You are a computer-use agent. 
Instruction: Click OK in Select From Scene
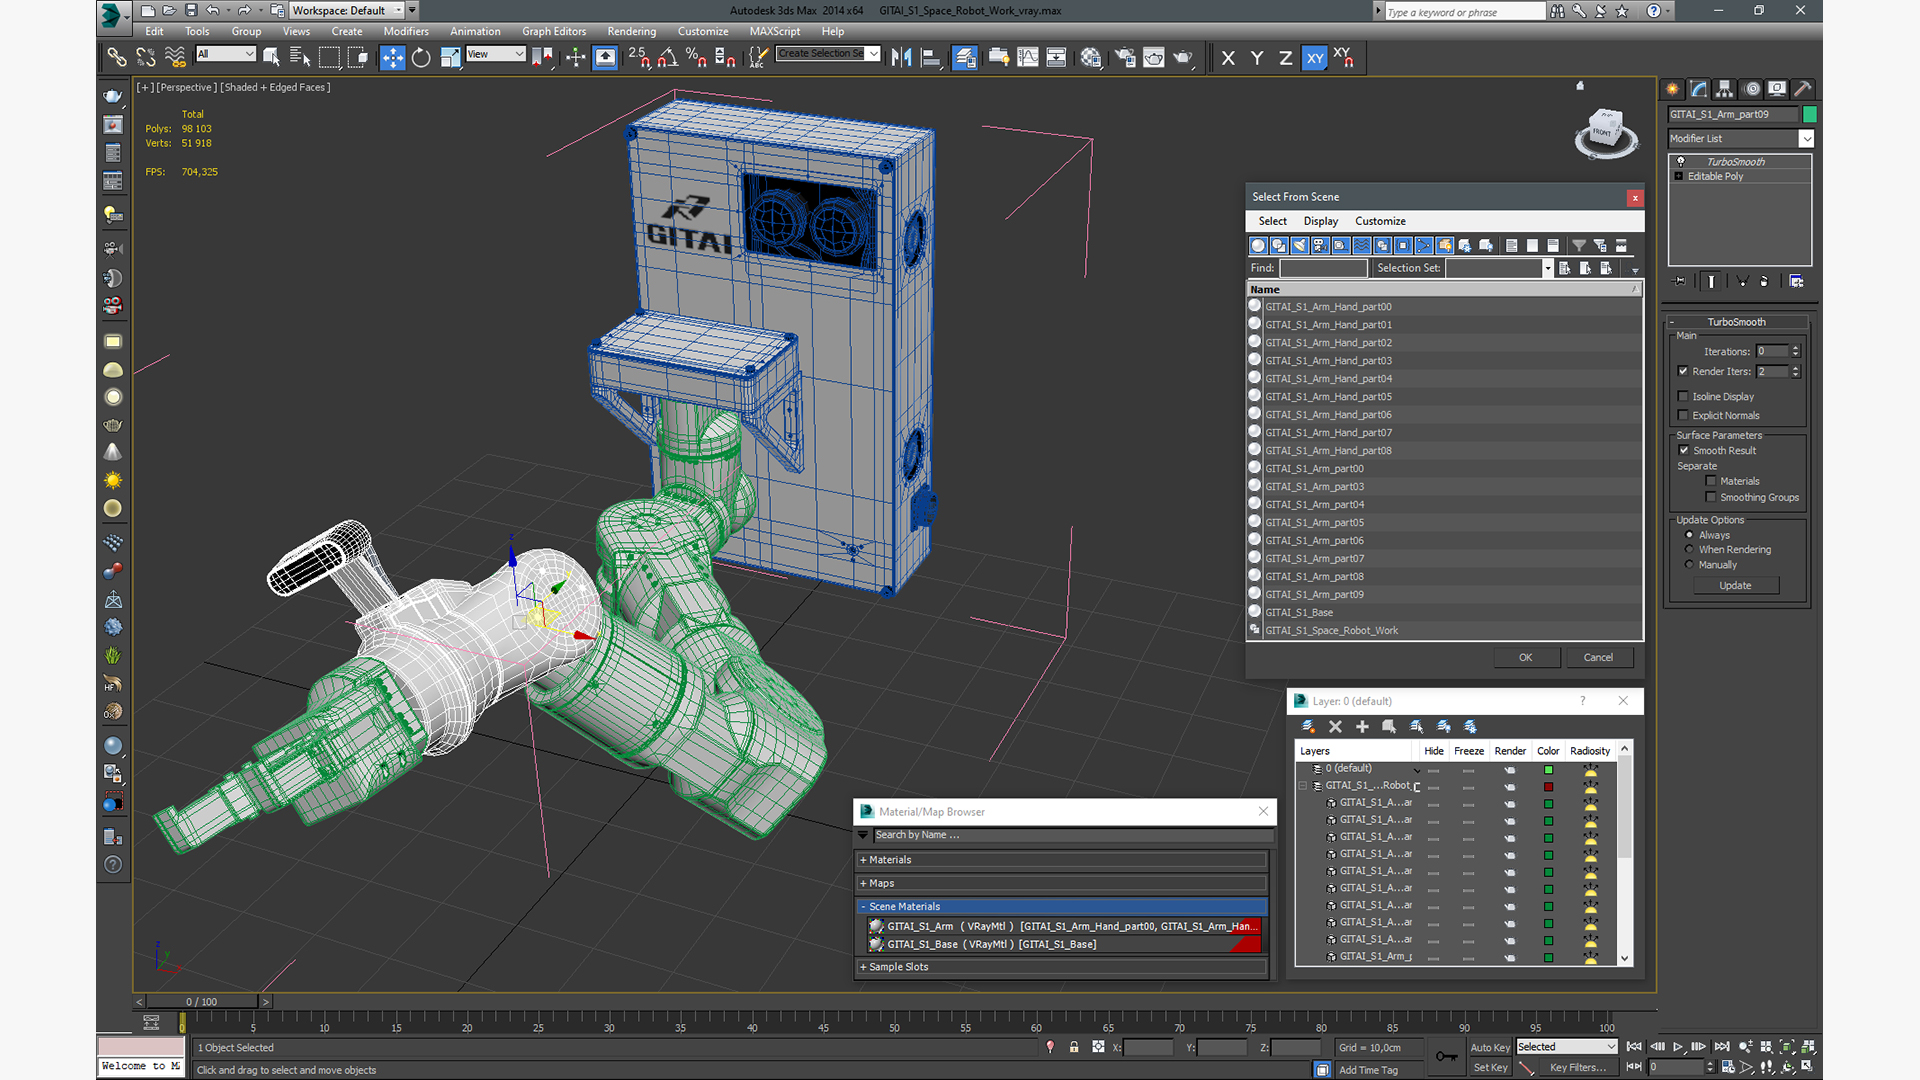tap(1525, 658)
